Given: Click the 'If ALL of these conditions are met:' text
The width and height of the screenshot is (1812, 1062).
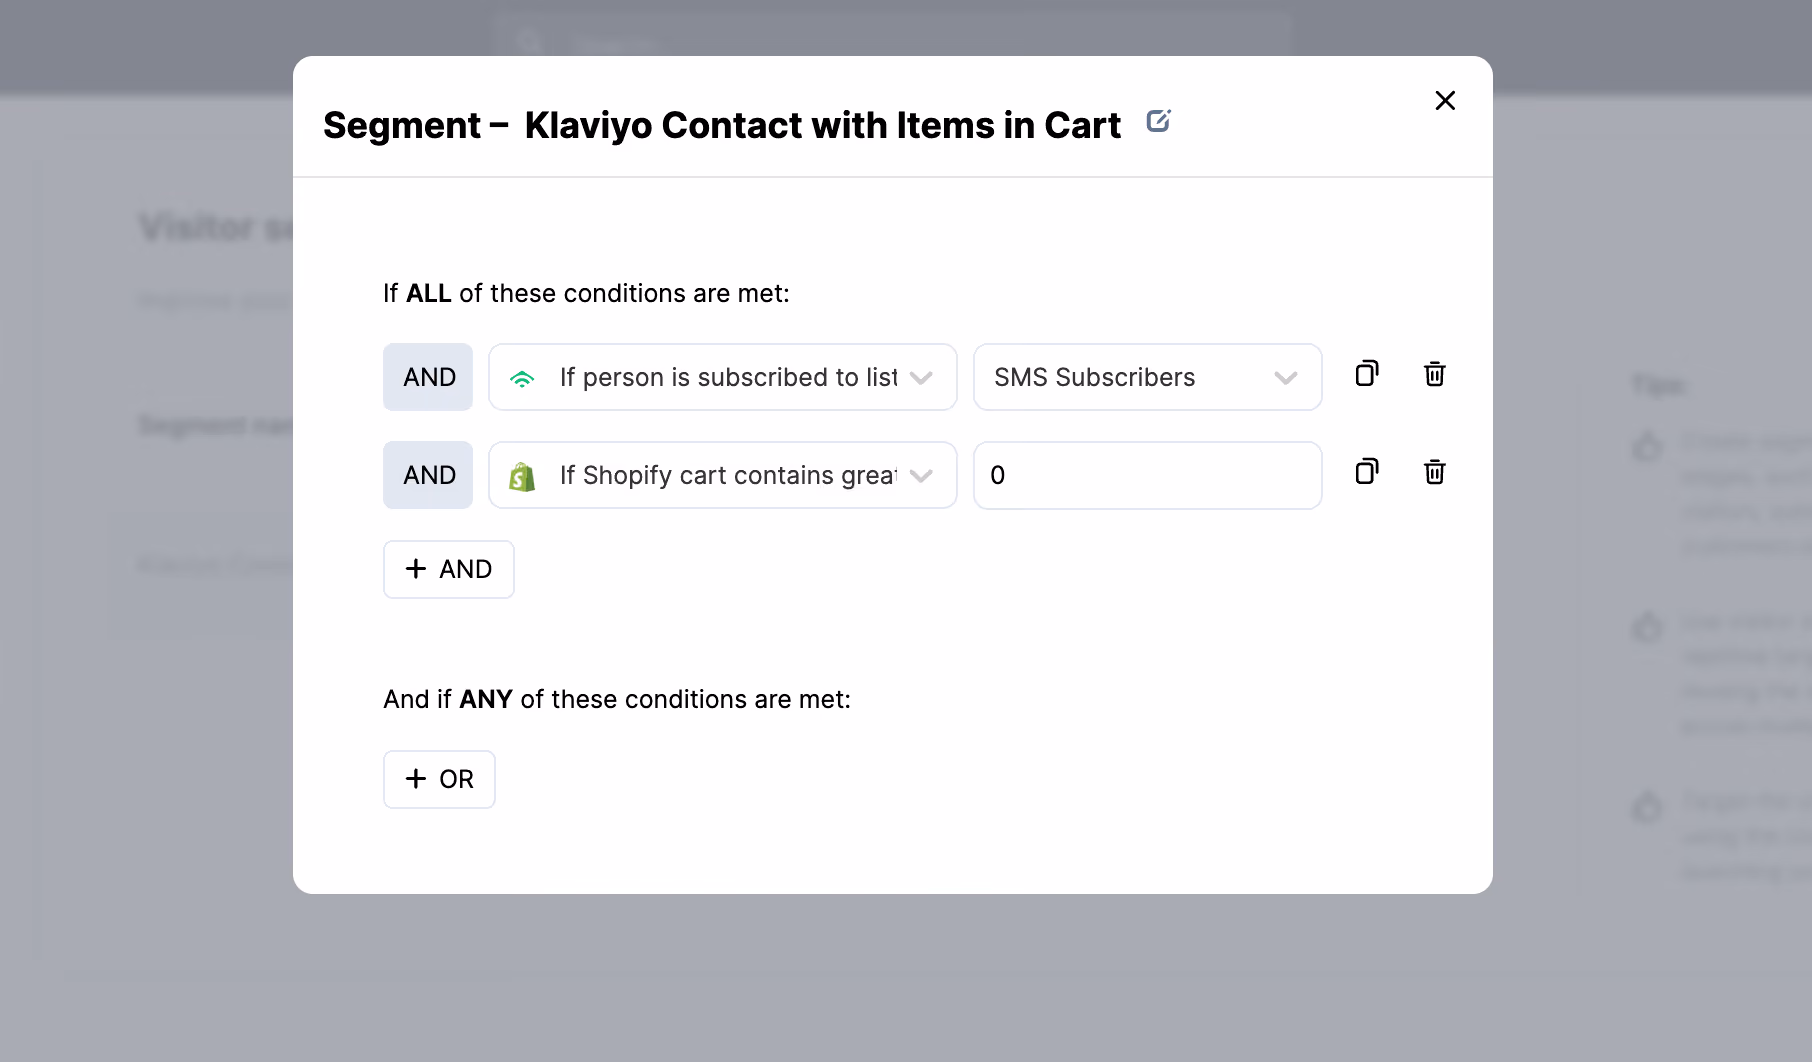Looking at the screenshot, I should 587,293.
